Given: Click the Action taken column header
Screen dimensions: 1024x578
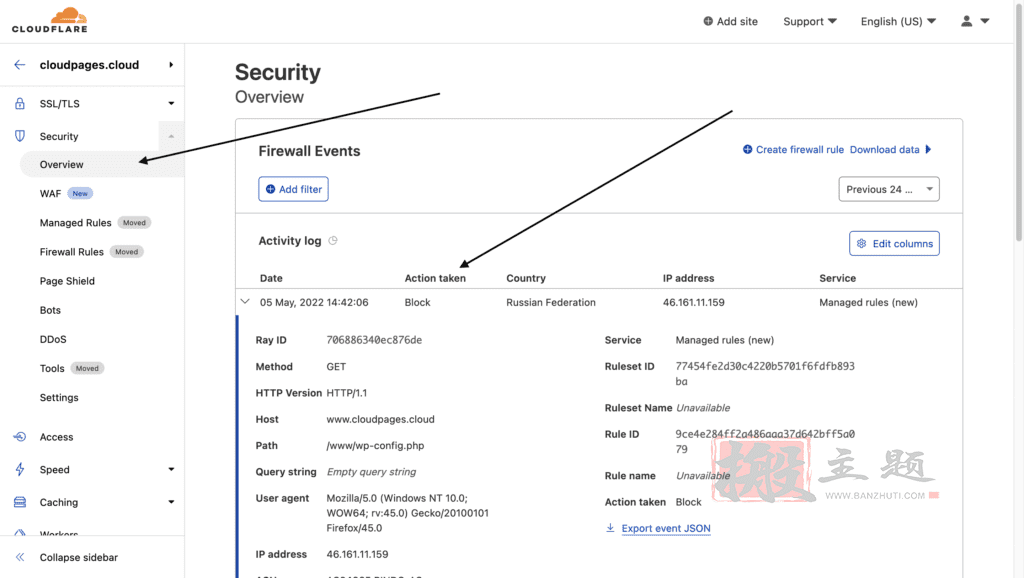Looking at the screenshot, I should (x=435, y=278).
